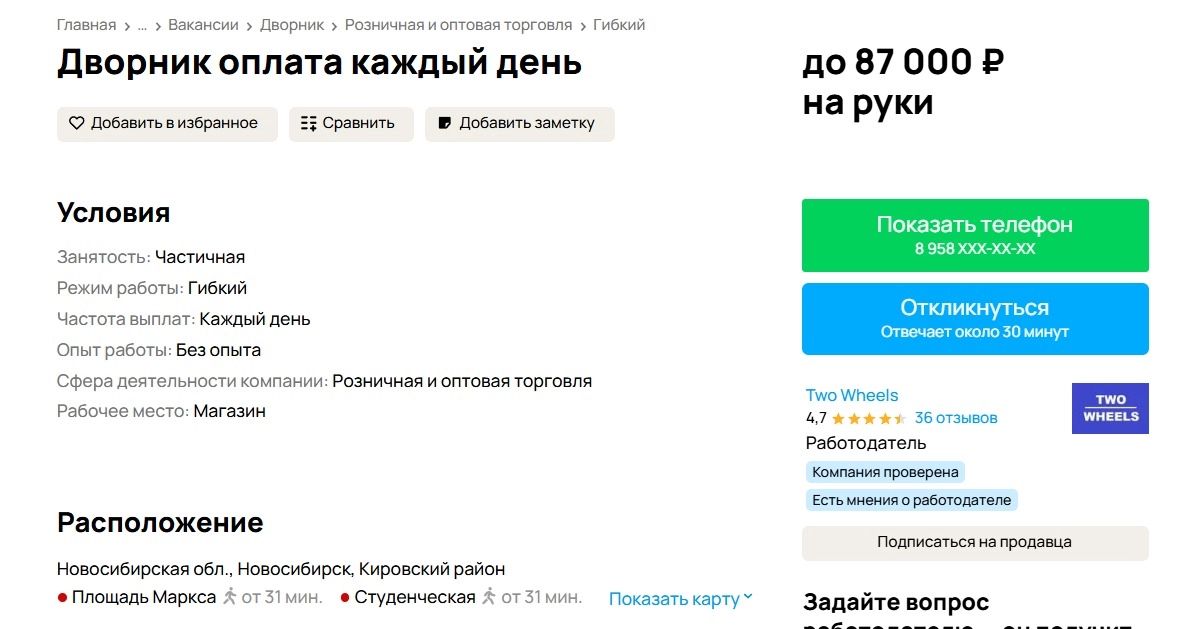
Task: Open the 36 отзывов reviews link
Action: 956,418
